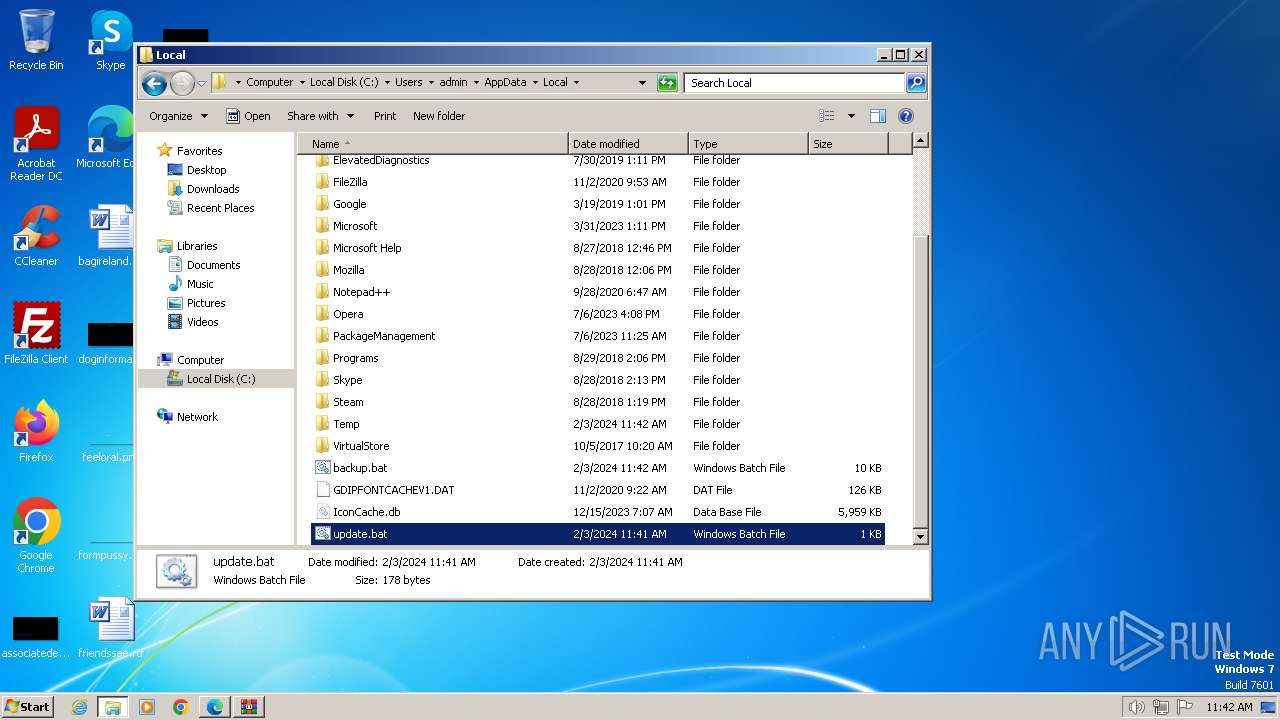
Task: Open the Organize menu
Action: 178,116
